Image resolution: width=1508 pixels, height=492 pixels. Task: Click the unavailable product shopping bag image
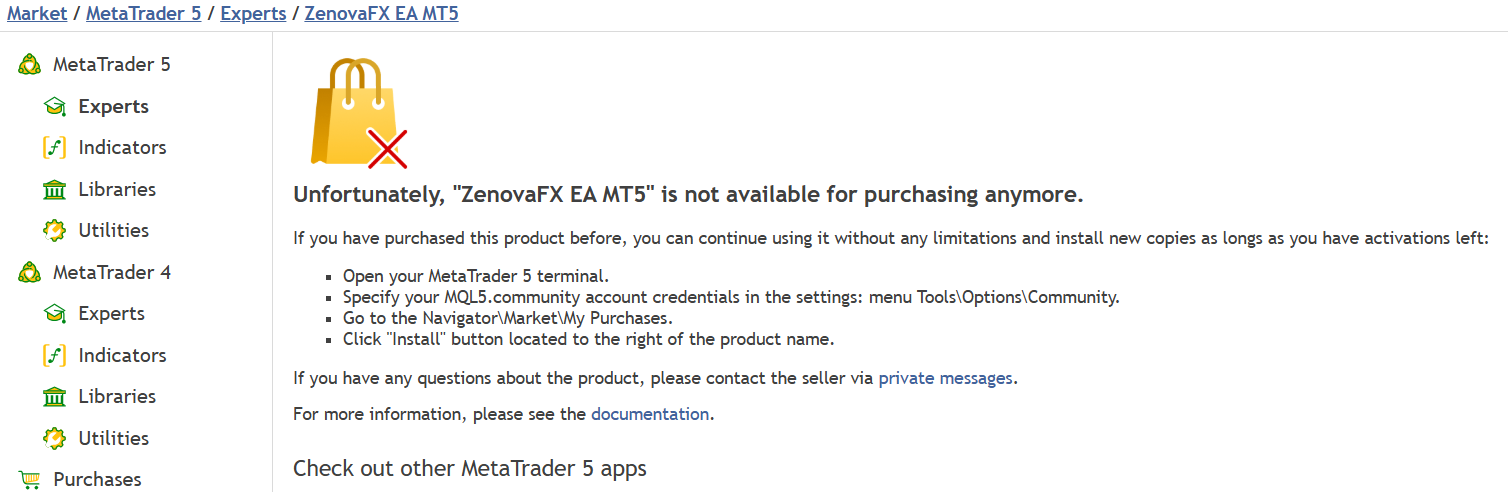pyautogui.click(x=358, y=113)
